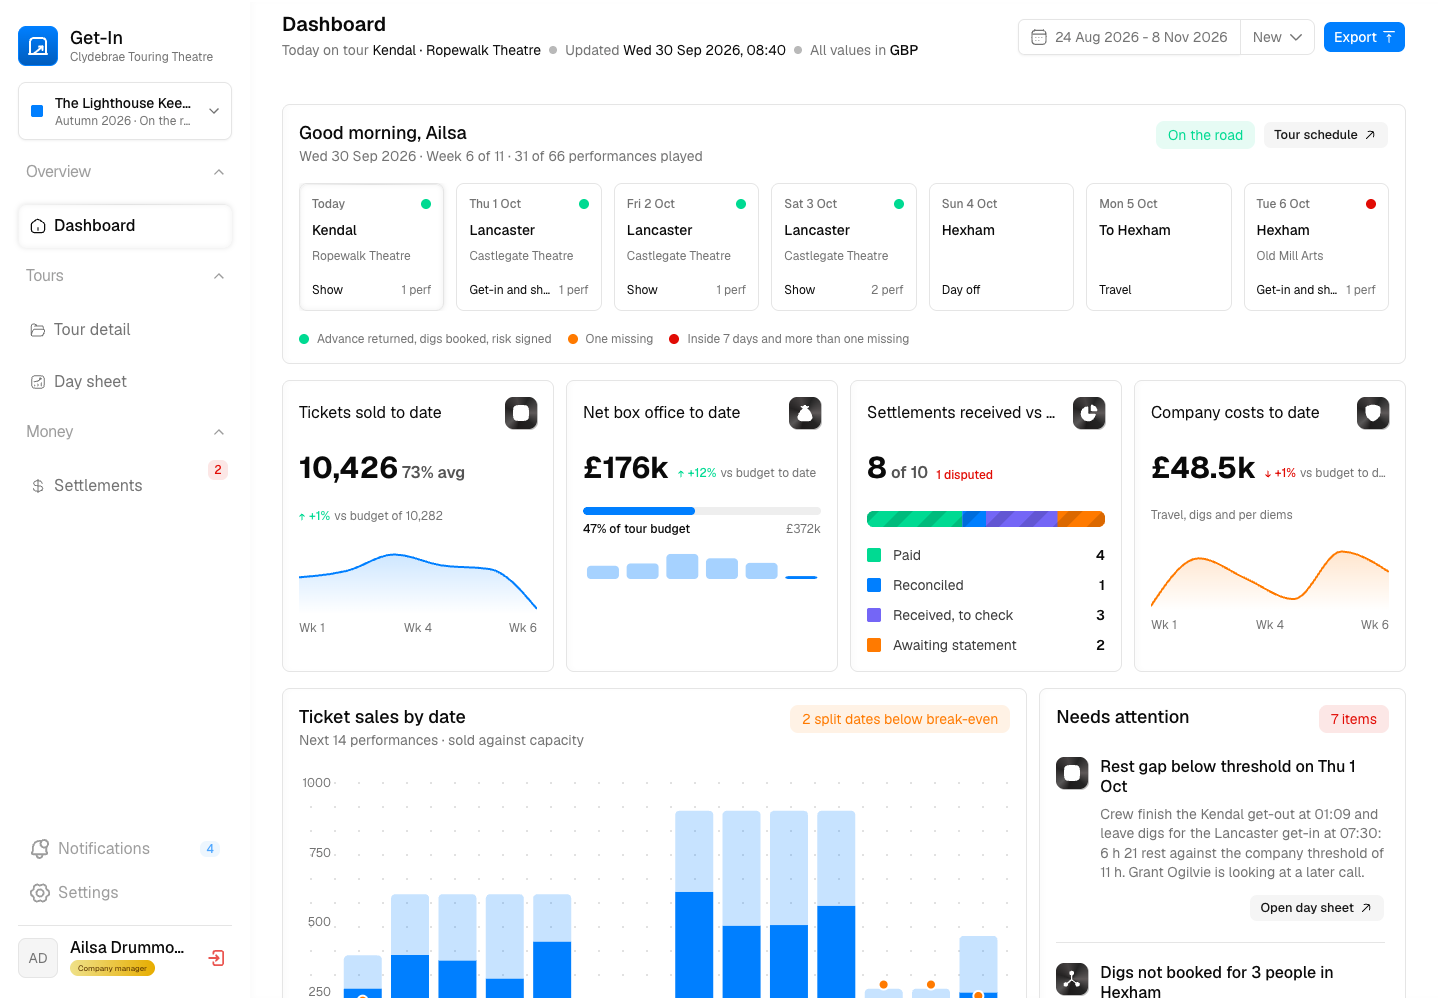Click the Get-In app logo icon

pos(38,46)
